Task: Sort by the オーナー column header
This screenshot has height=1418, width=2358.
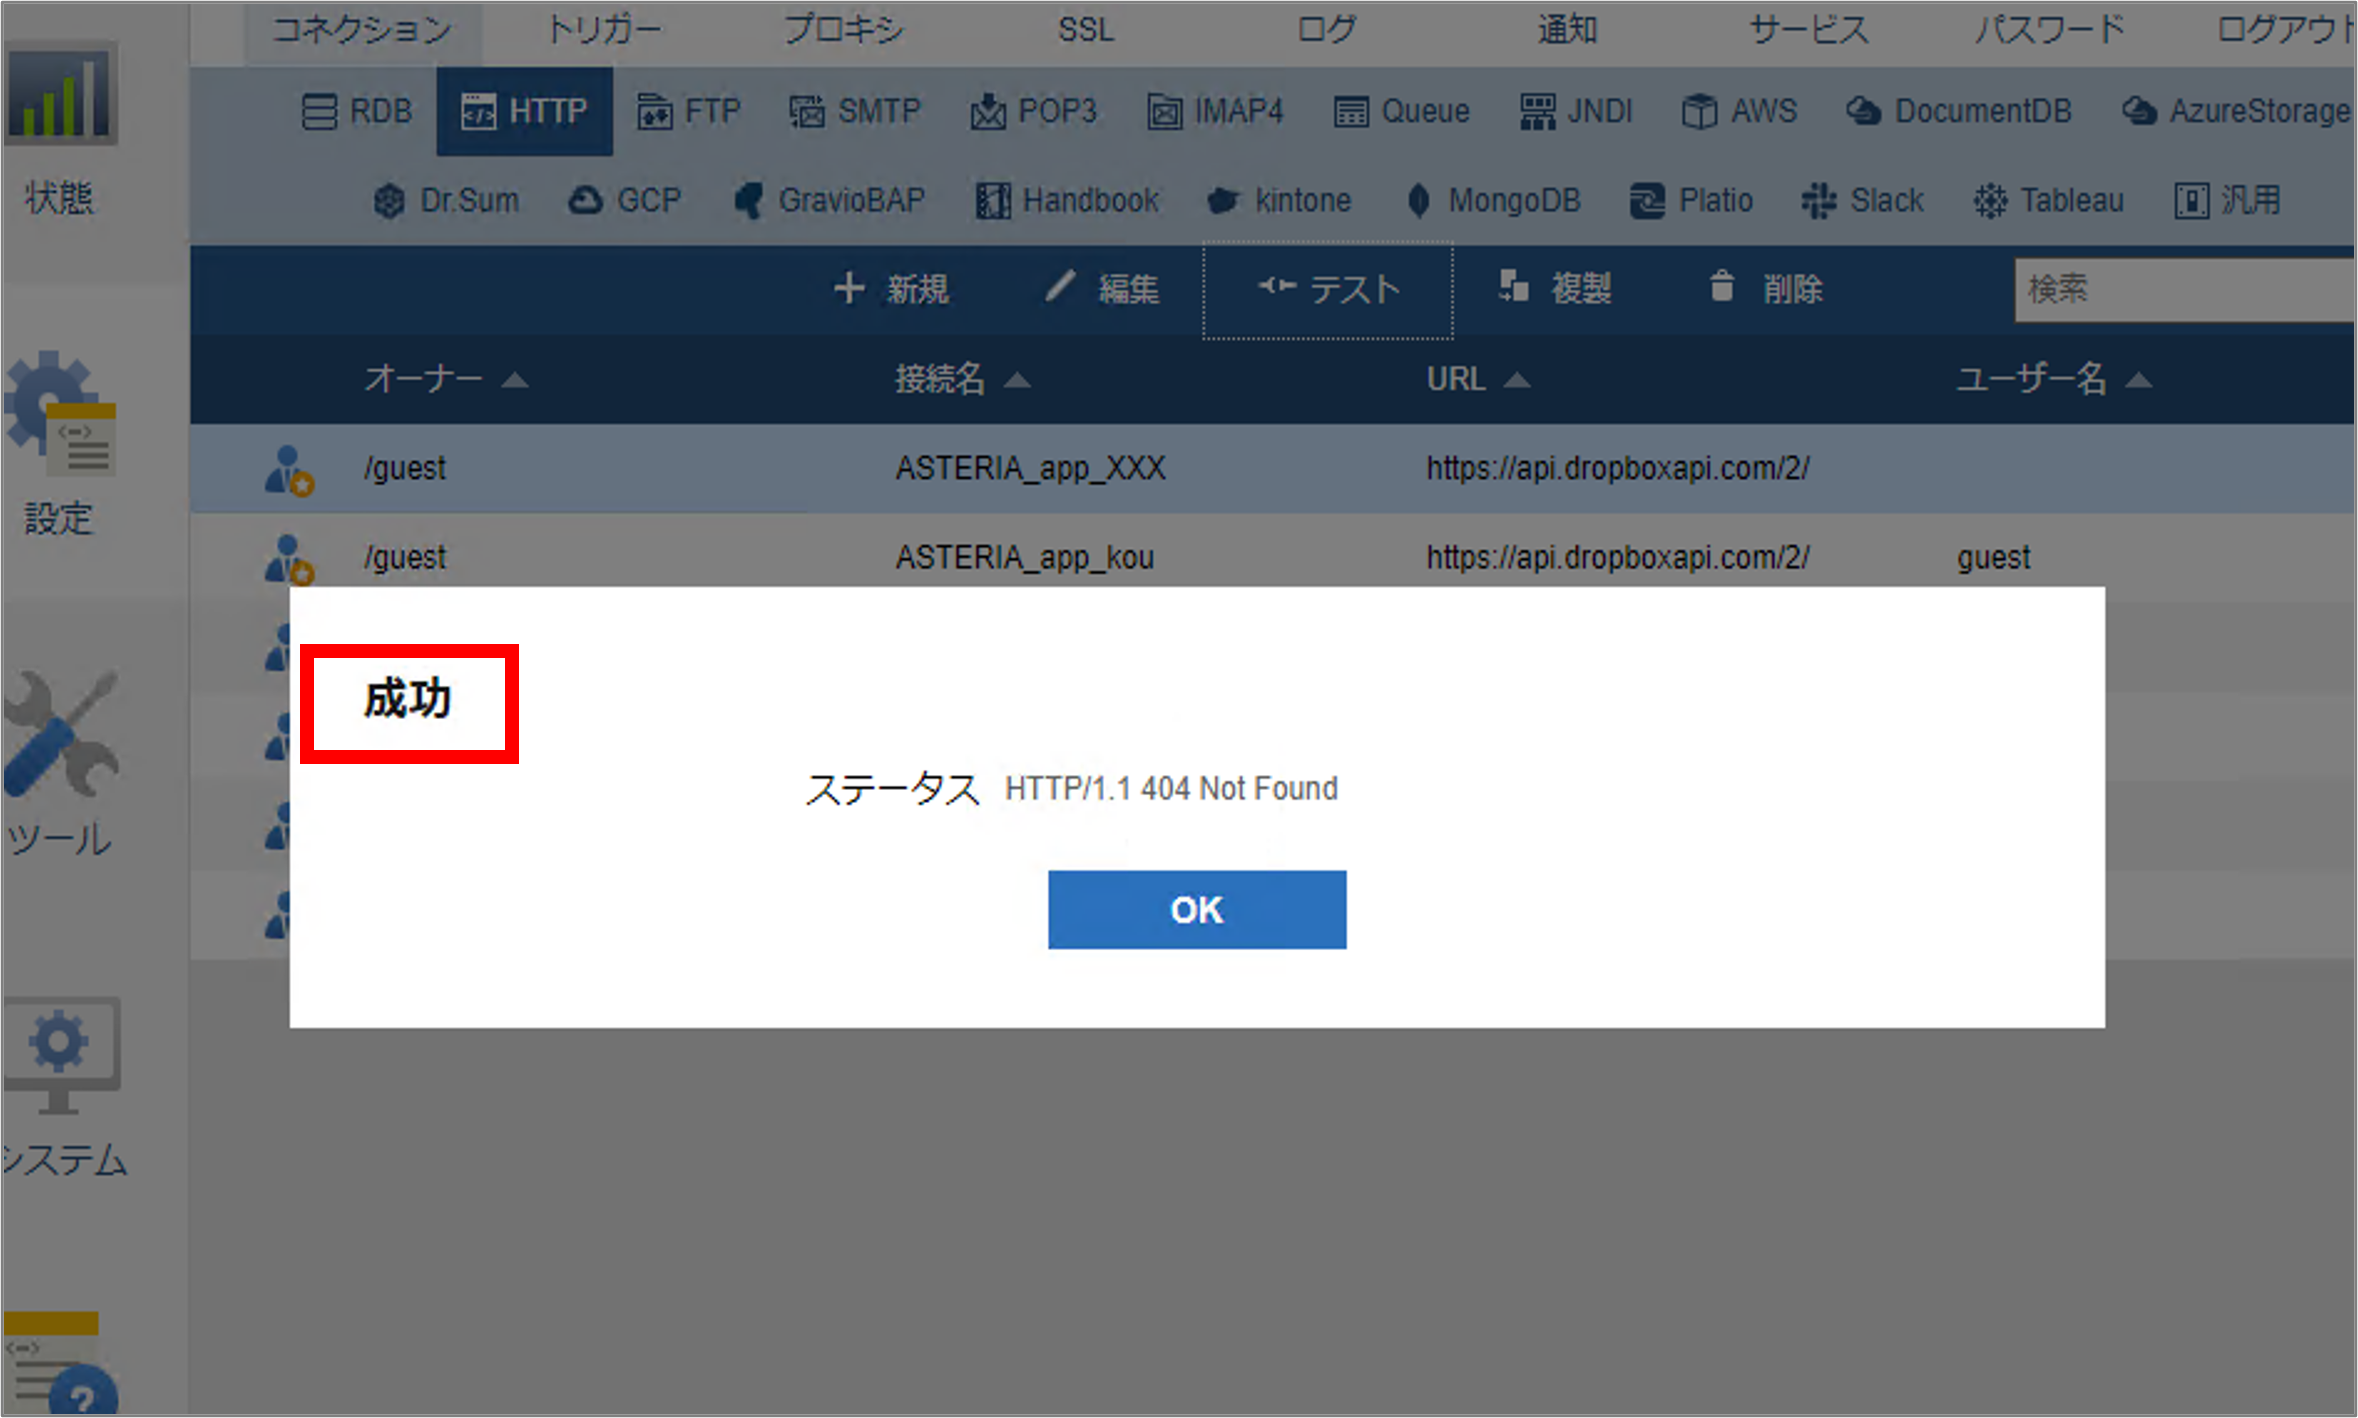Action: click(x=446, y=379)
